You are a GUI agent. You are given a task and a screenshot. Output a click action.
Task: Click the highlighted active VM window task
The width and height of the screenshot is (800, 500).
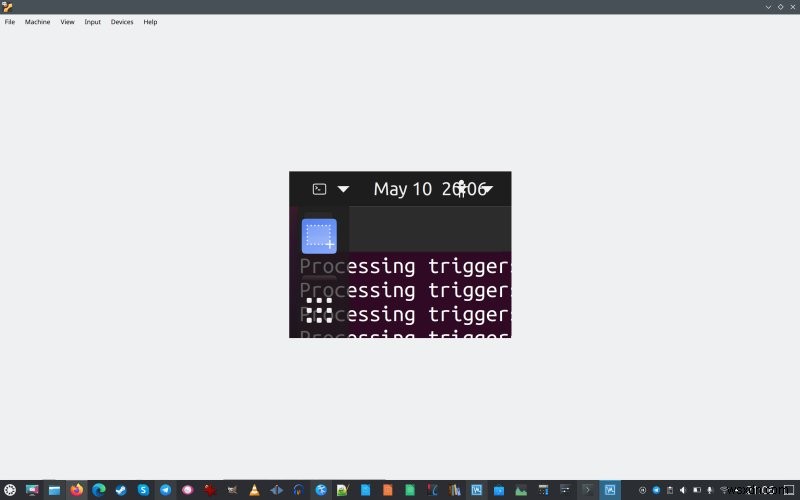click(610, 490)
